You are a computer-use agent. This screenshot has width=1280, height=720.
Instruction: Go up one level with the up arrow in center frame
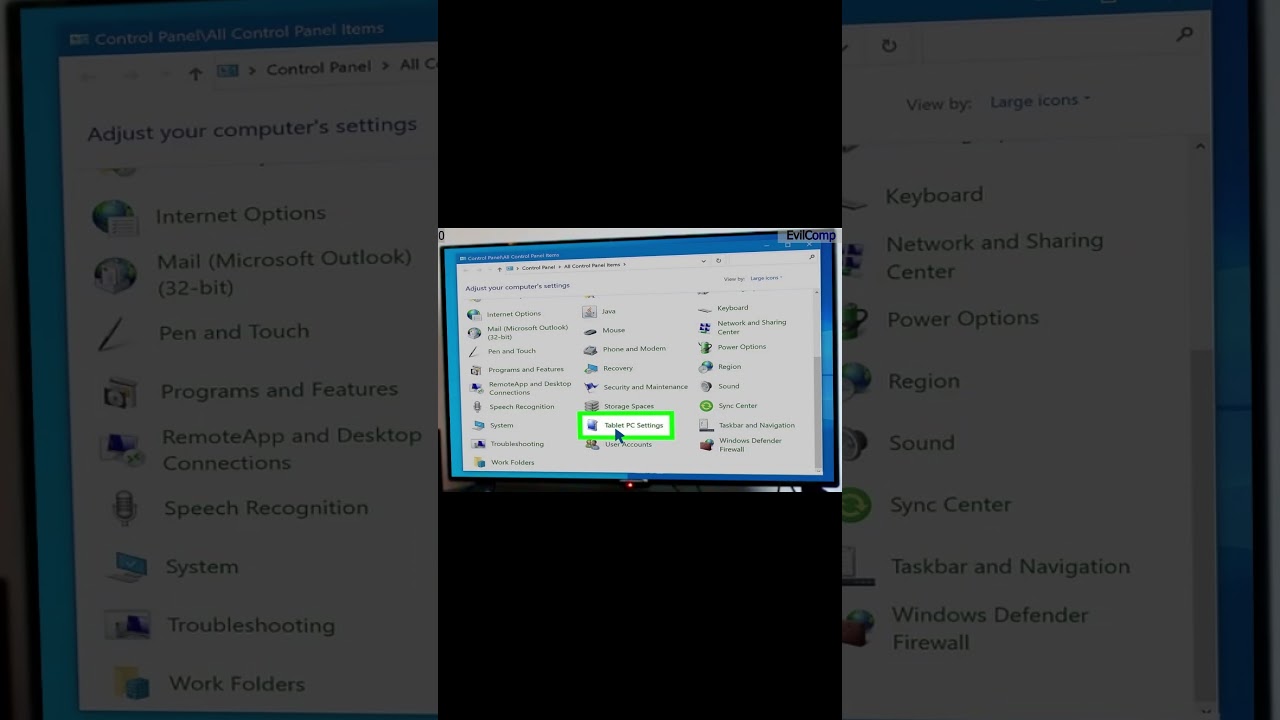click(500, 268)
